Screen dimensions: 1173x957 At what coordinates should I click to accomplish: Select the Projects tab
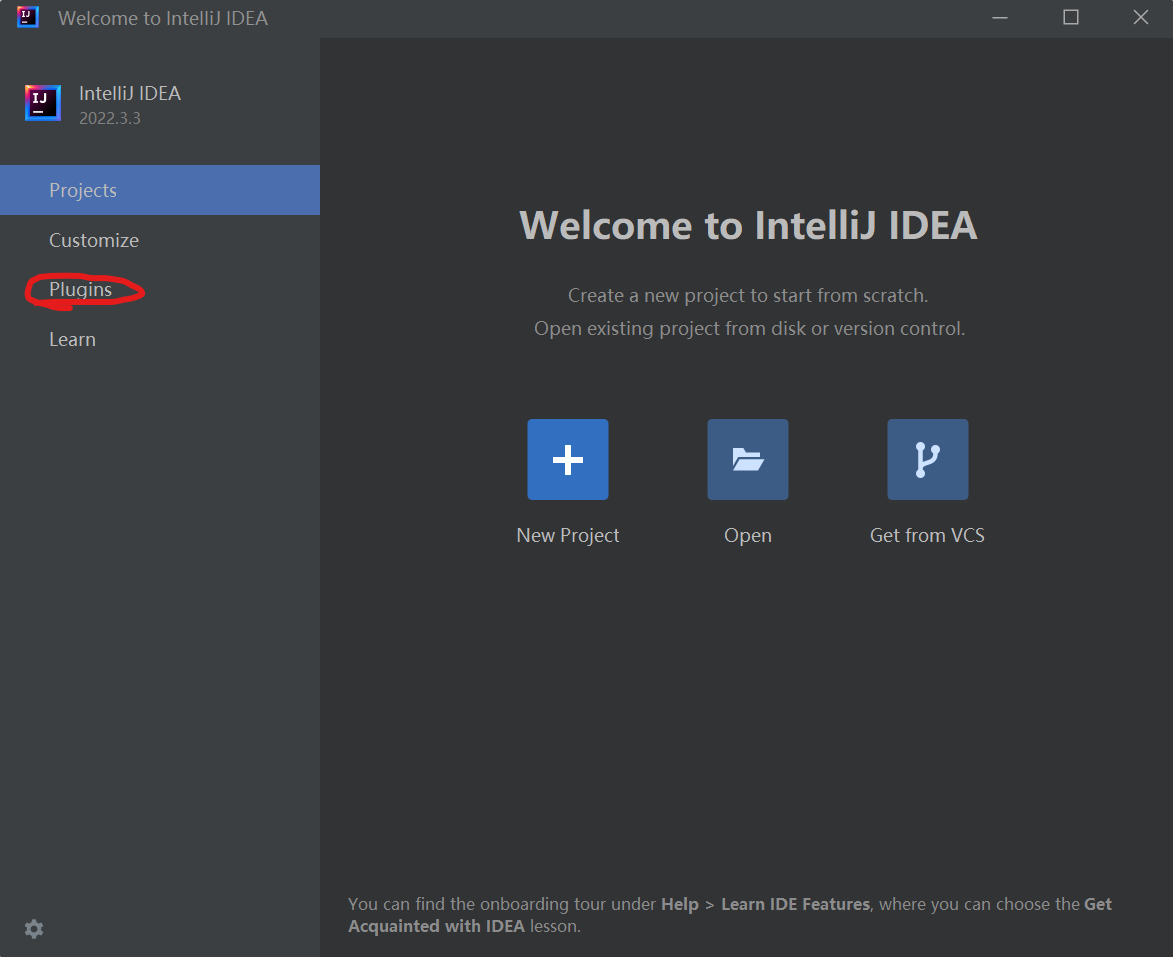pyautogui.click(x=160, y=190)
